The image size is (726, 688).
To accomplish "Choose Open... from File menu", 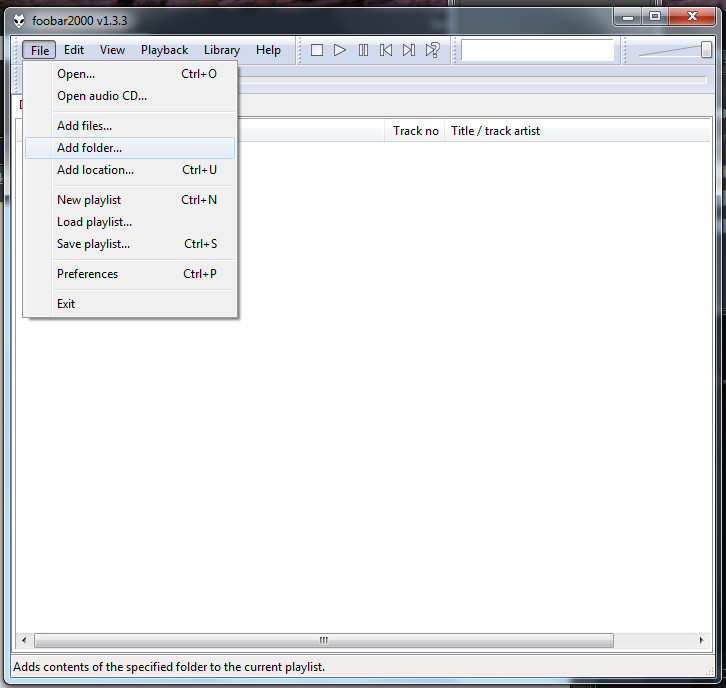I will (130, 74).
